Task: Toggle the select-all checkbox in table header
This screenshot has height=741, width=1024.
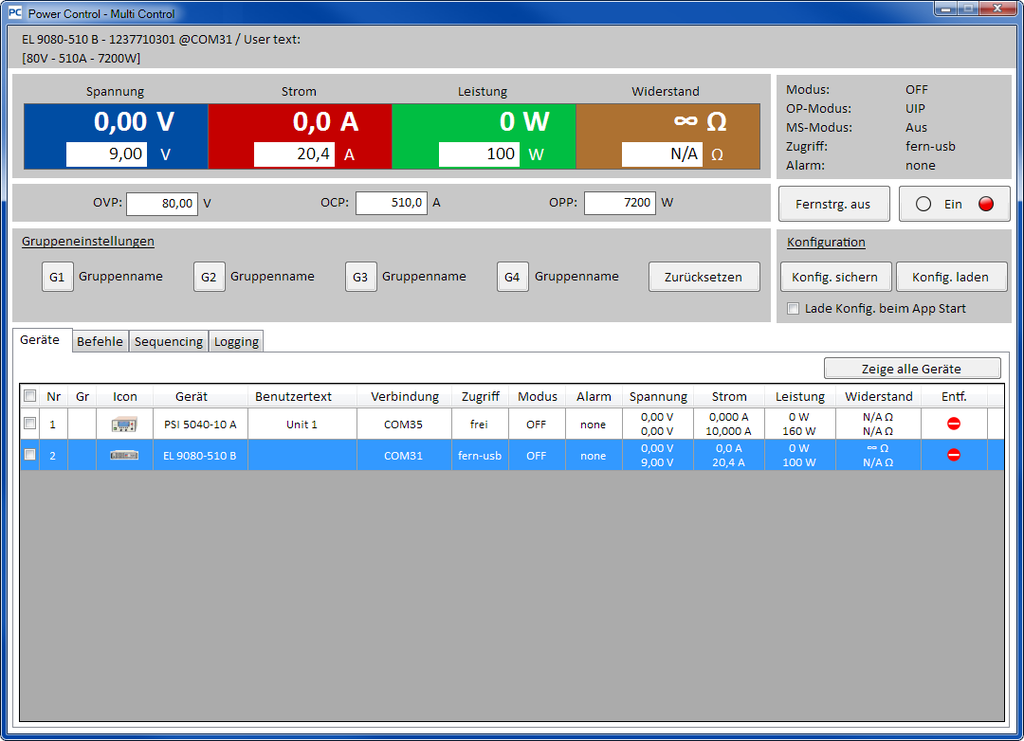Action: [29, 395]
